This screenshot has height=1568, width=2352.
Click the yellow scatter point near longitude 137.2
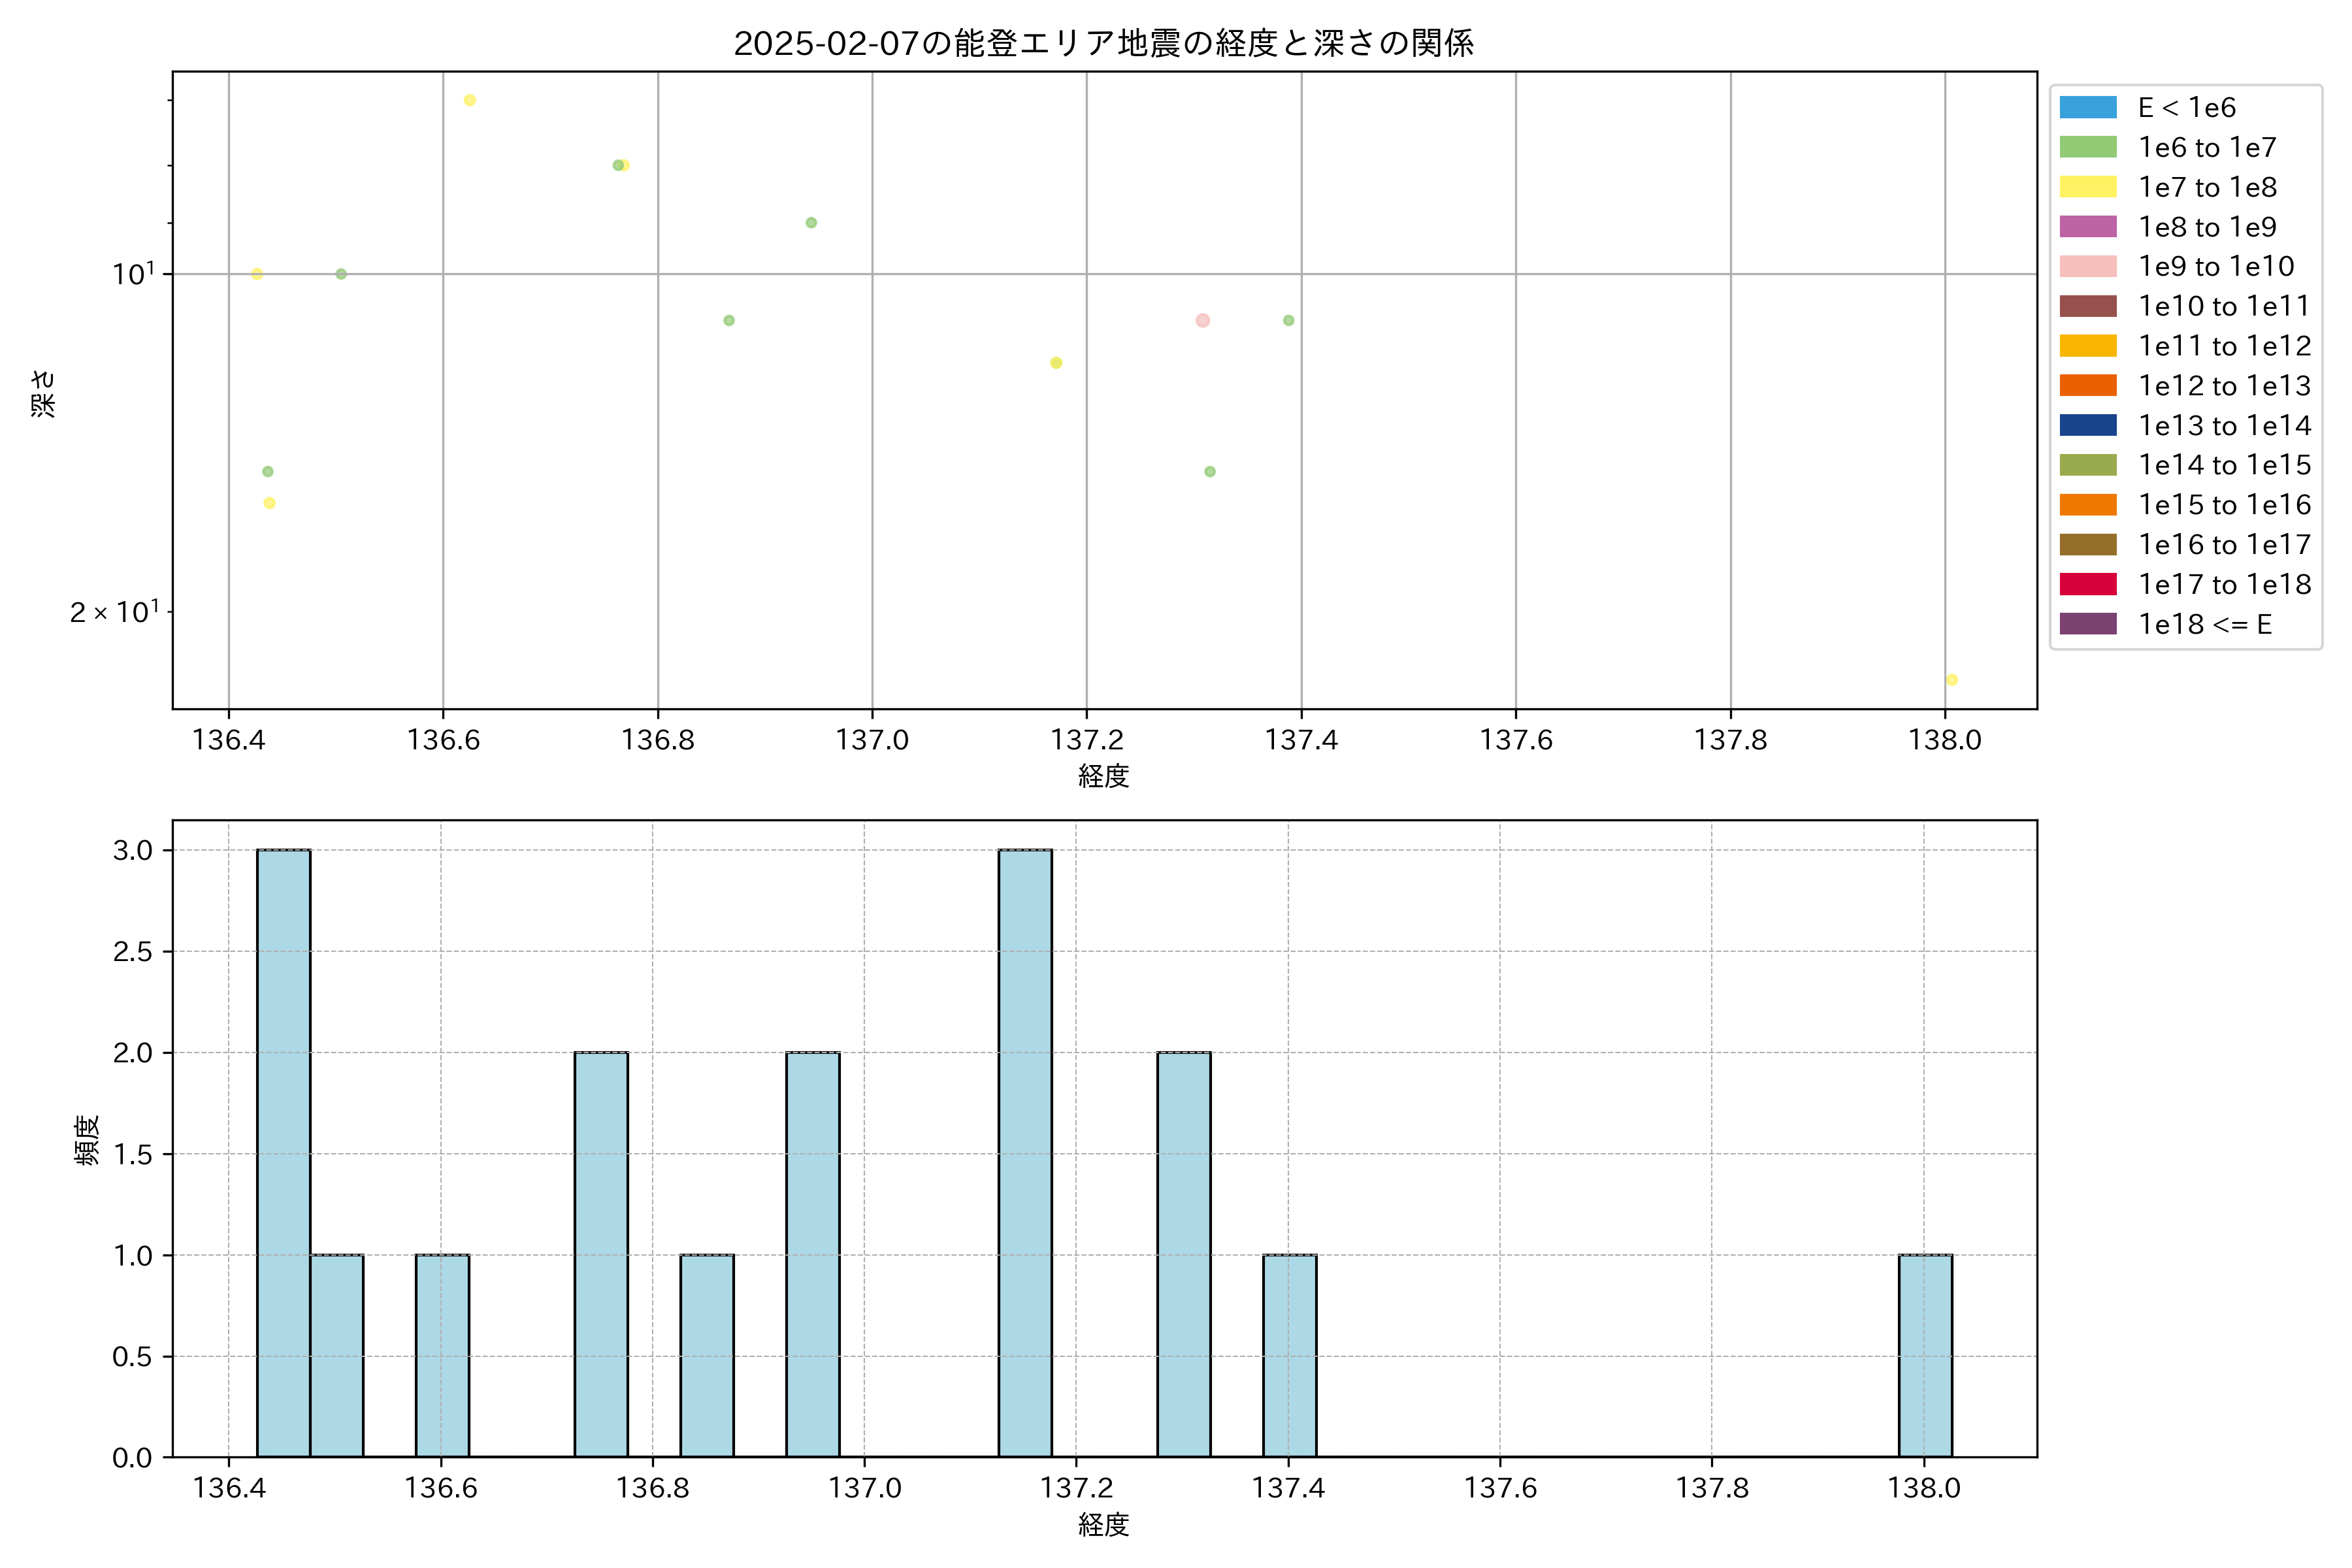tap(1056, 363)
